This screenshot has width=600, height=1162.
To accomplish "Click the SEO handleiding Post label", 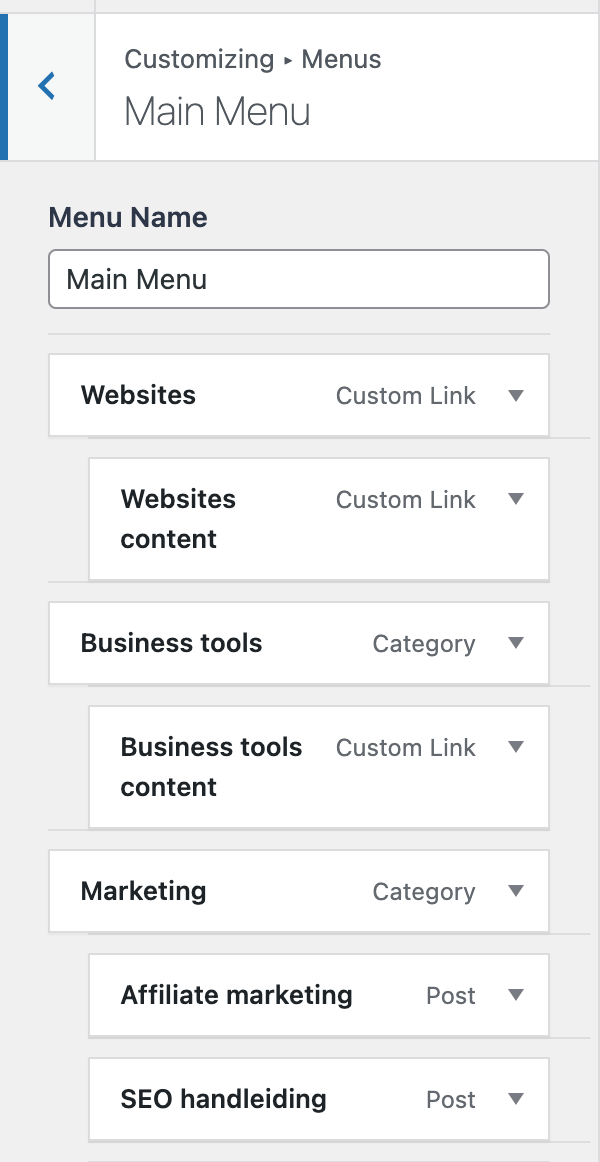I will [x=450, y=1099].
